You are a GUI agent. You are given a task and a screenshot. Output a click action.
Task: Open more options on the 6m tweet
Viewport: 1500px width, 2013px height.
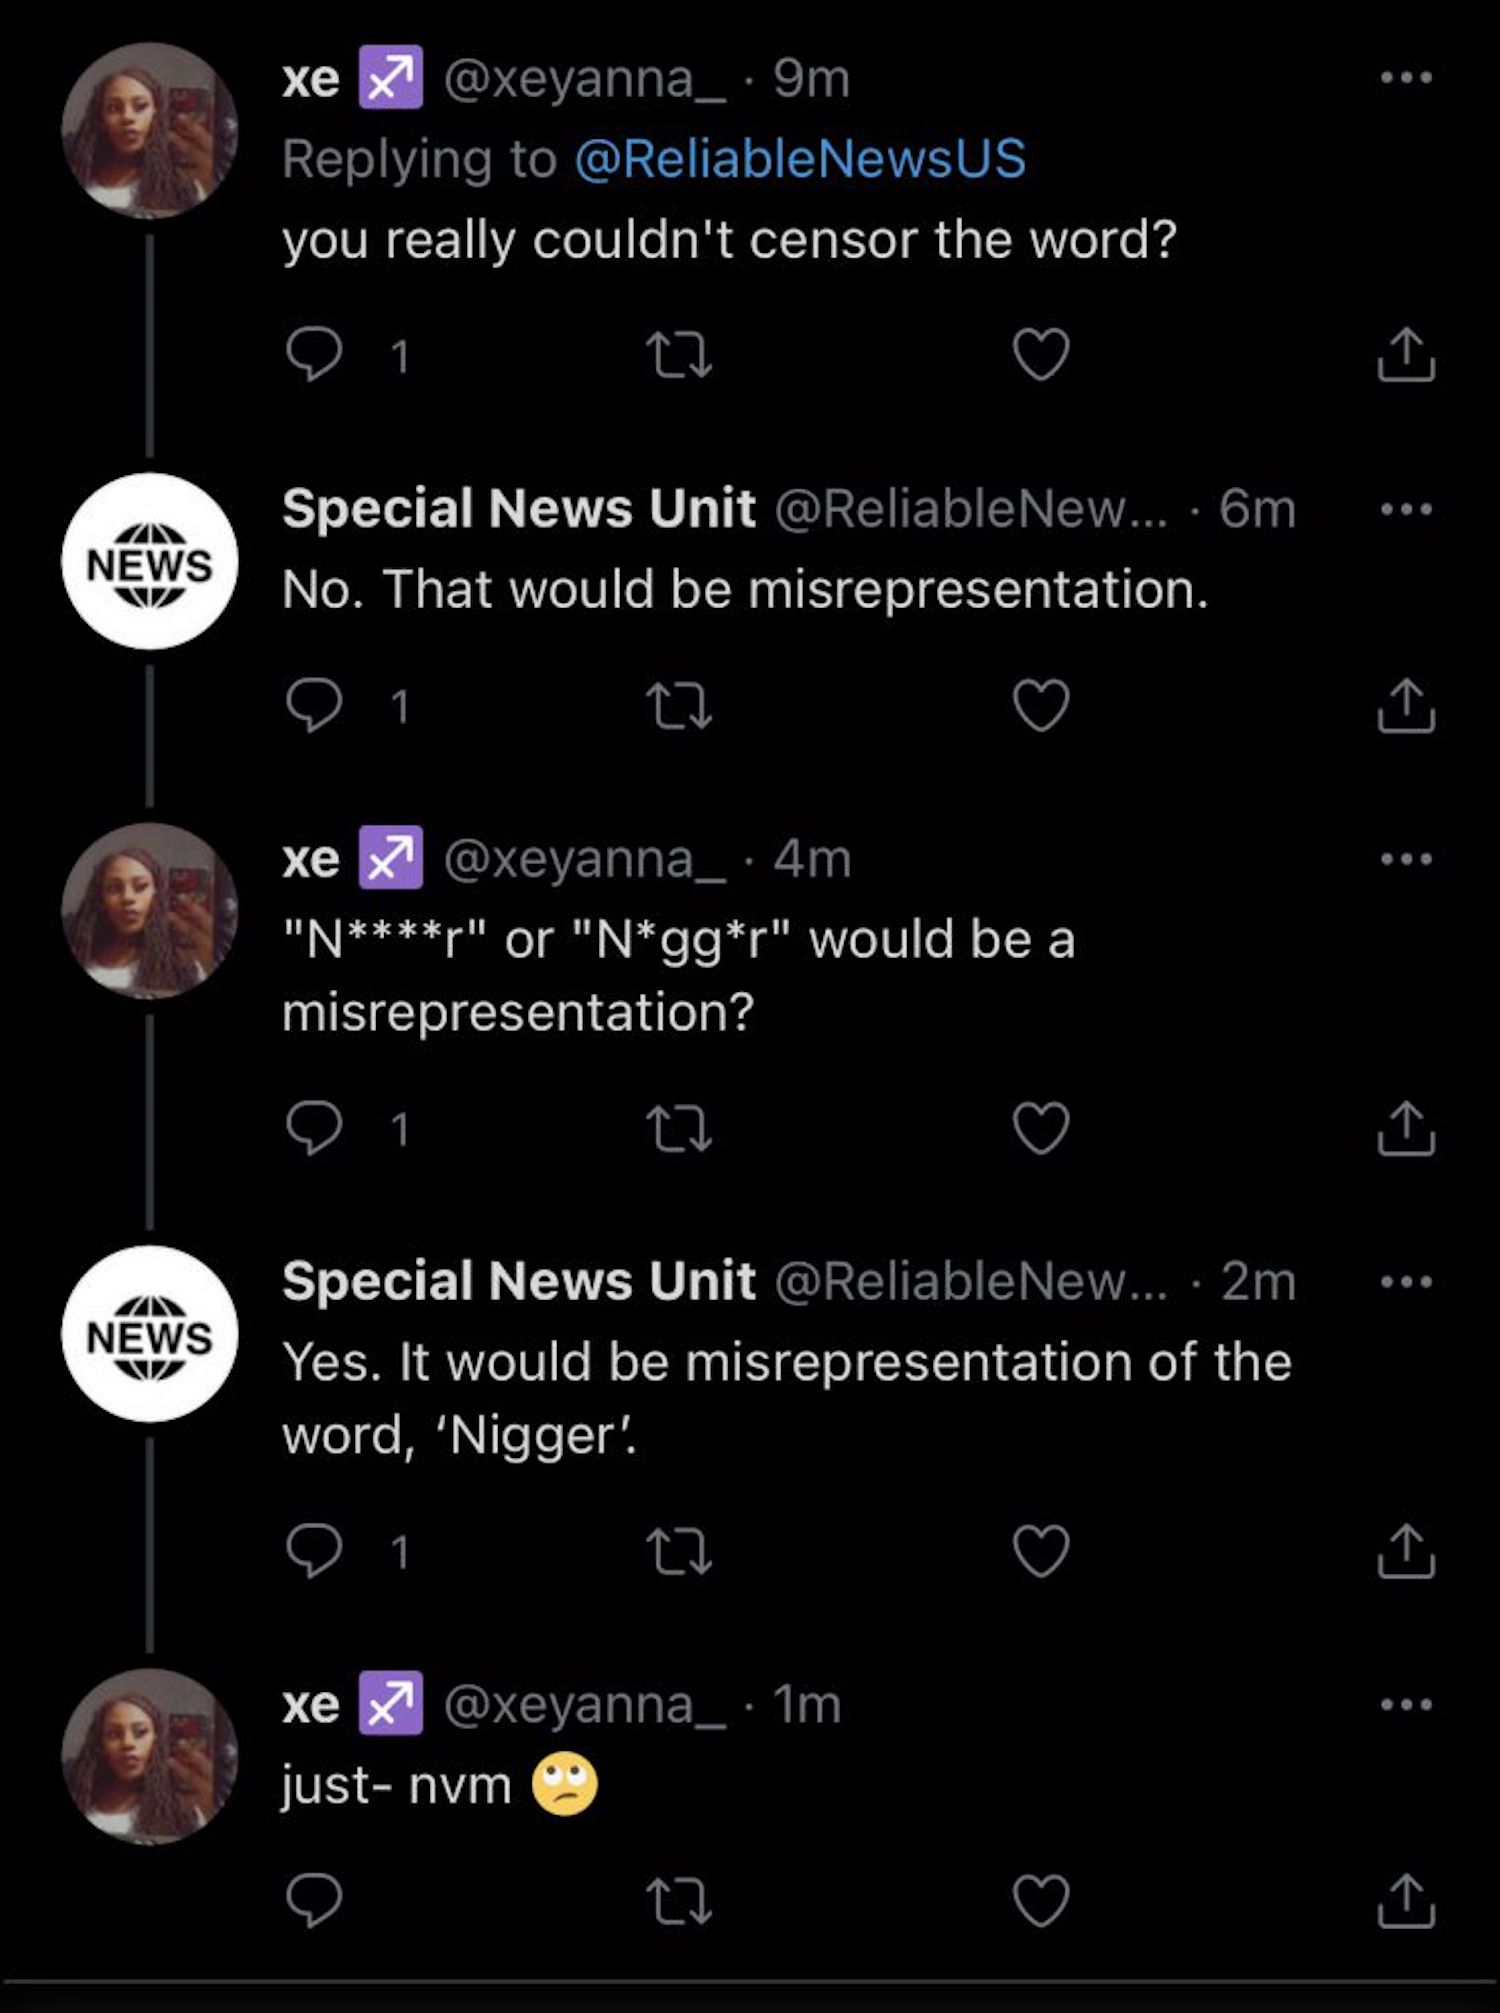point(1405,509)
